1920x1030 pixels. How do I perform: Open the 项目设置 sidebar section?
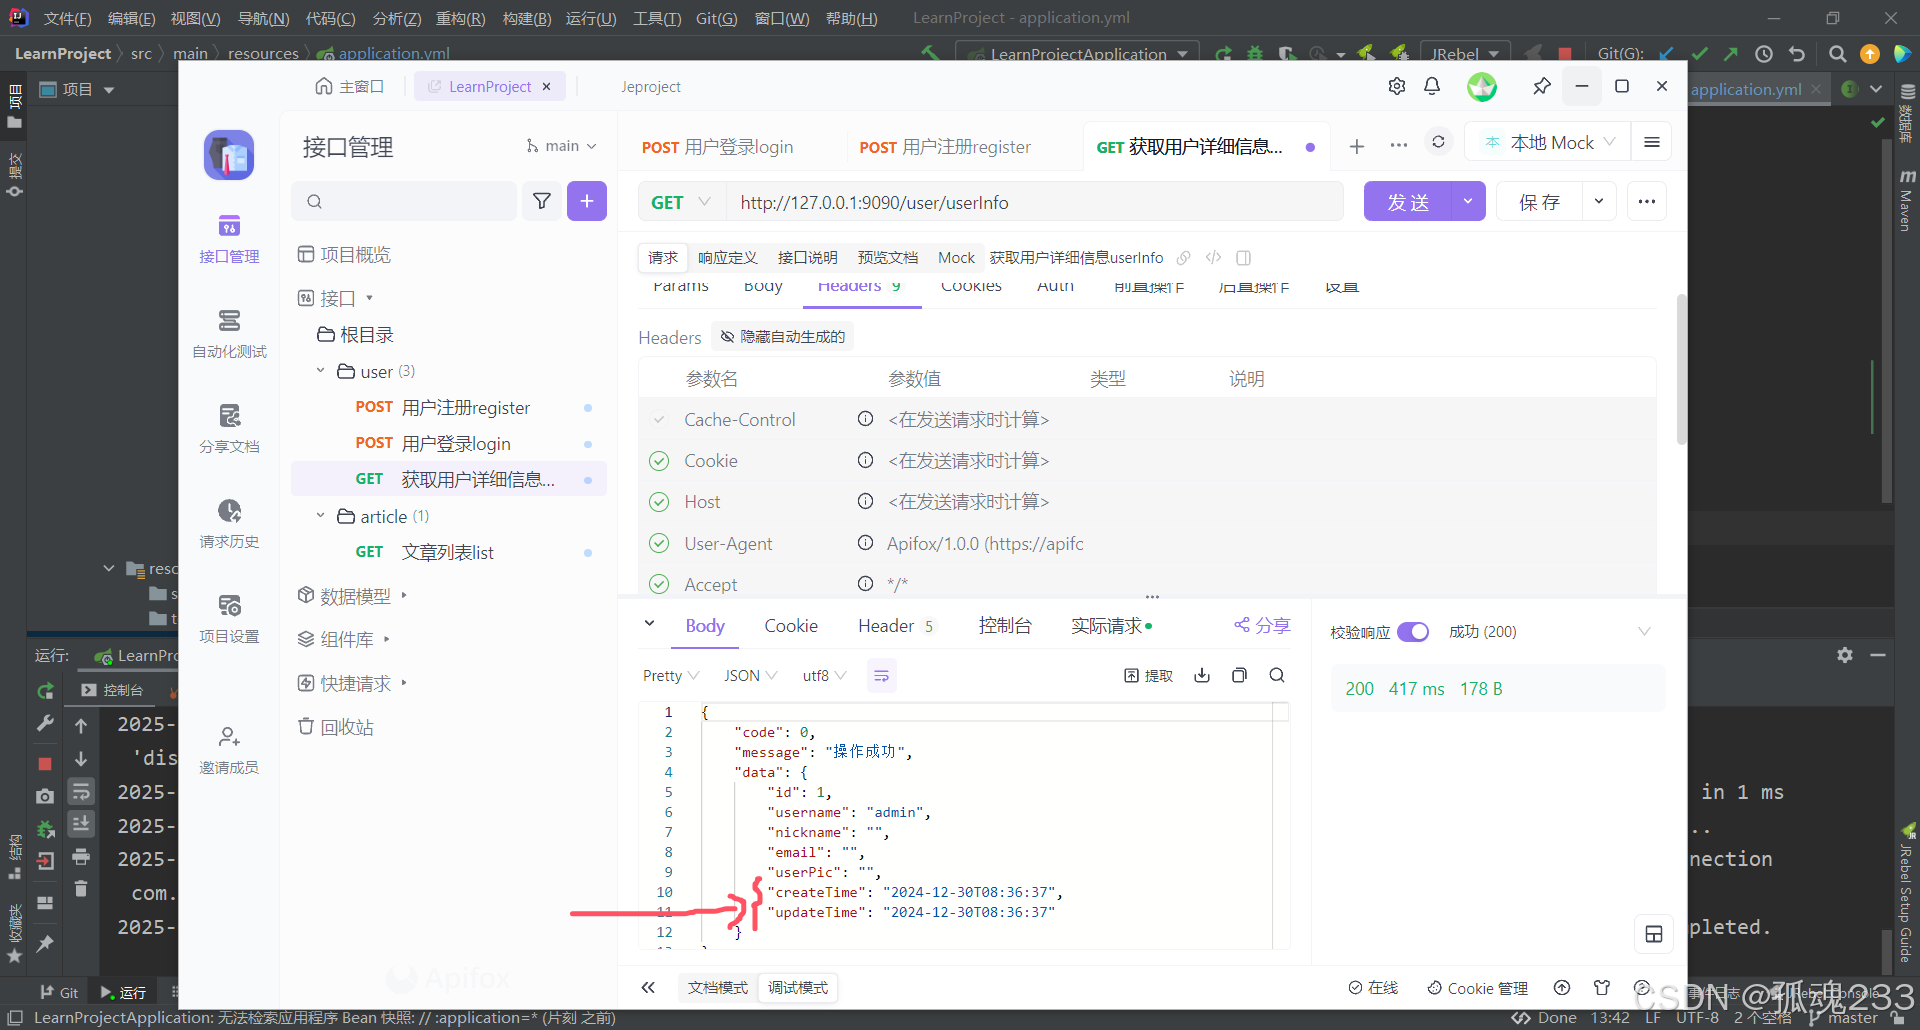point(229,619)
